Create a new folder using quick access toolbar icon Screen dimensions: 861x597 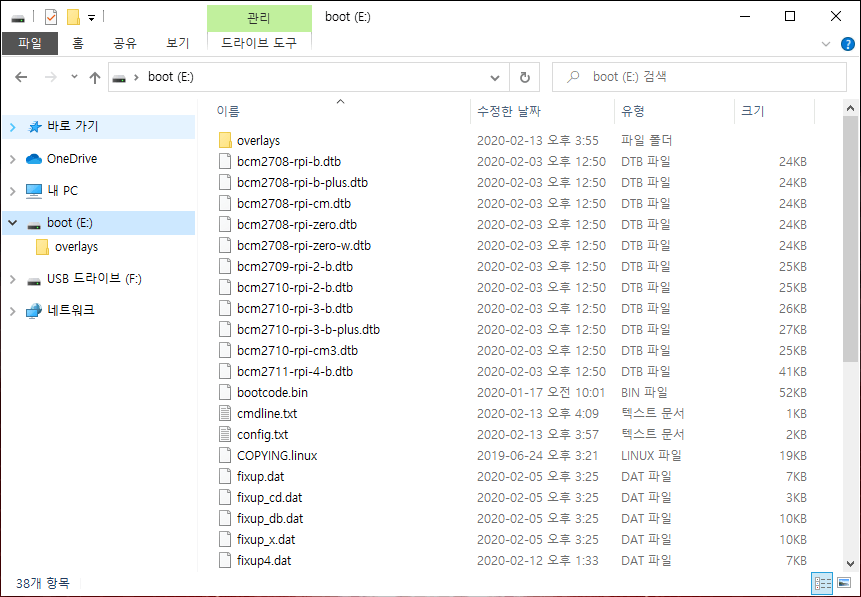(x=73, y=15)
